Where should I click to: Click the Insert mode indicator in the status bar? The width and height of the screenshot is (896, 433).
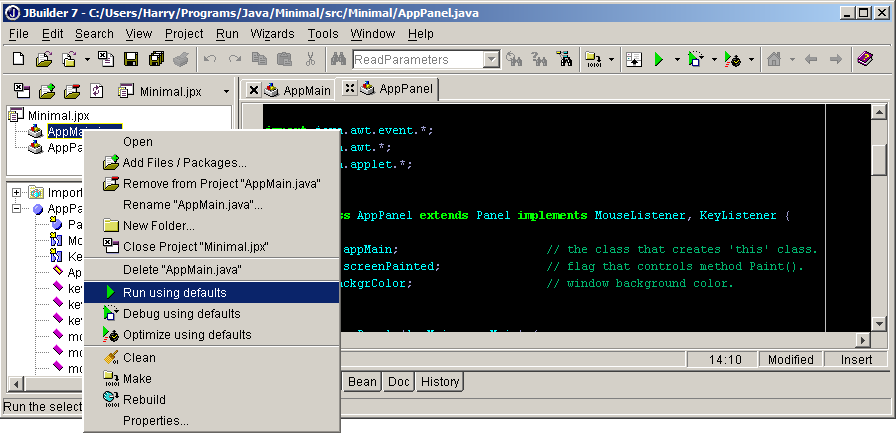[x=857, y=359]
